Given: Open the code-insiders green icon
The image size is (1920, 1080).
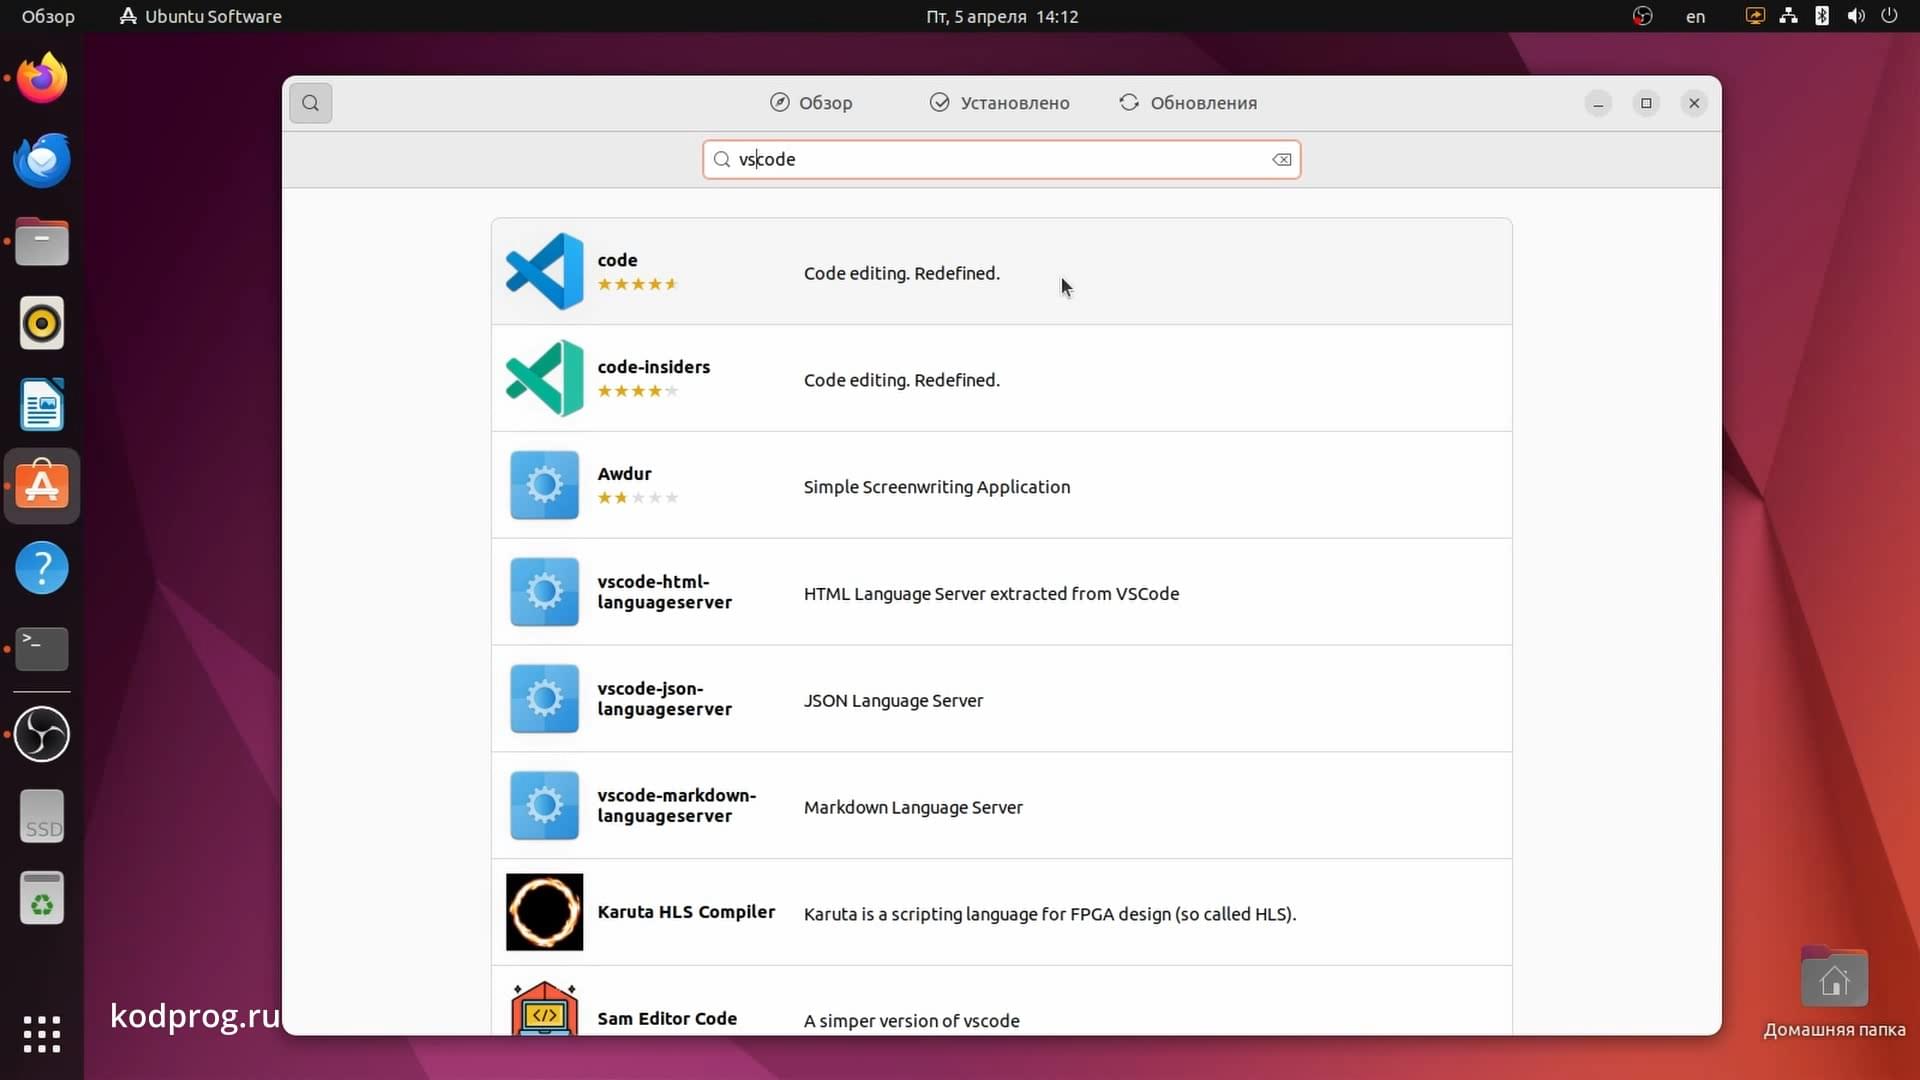Looking at the screenshot, I should pos(544,378).
